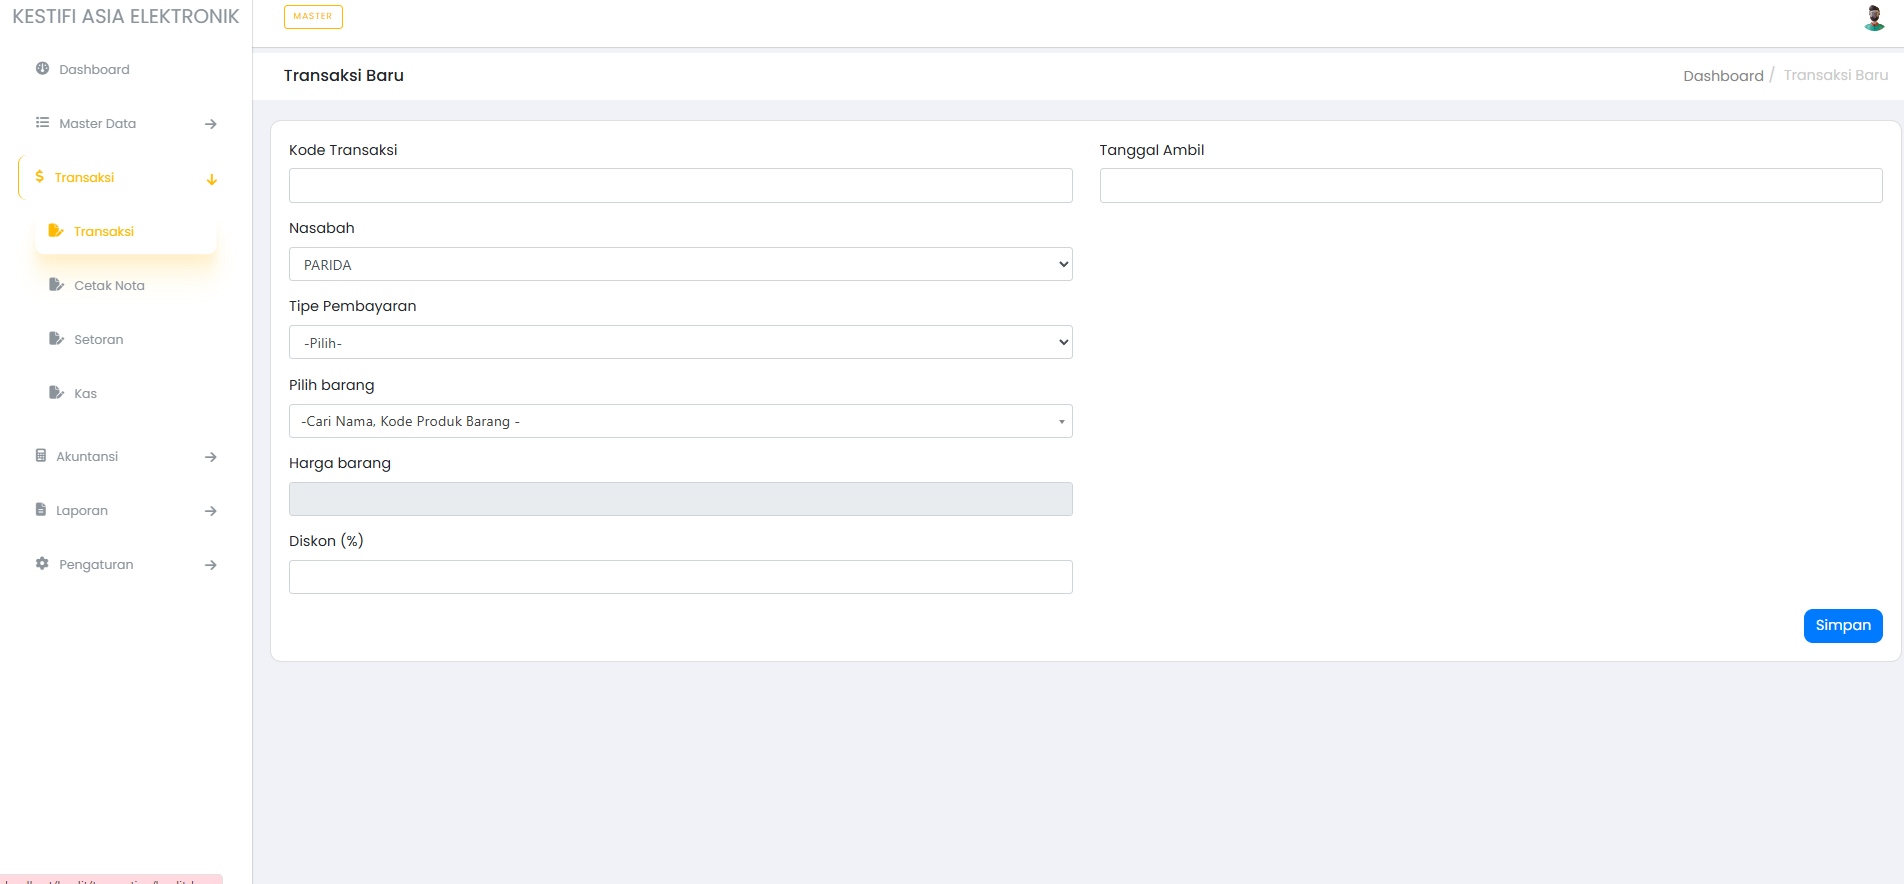1904x884 pixels.
Task: Click the Master Data list icon
Action: (42, 123)
